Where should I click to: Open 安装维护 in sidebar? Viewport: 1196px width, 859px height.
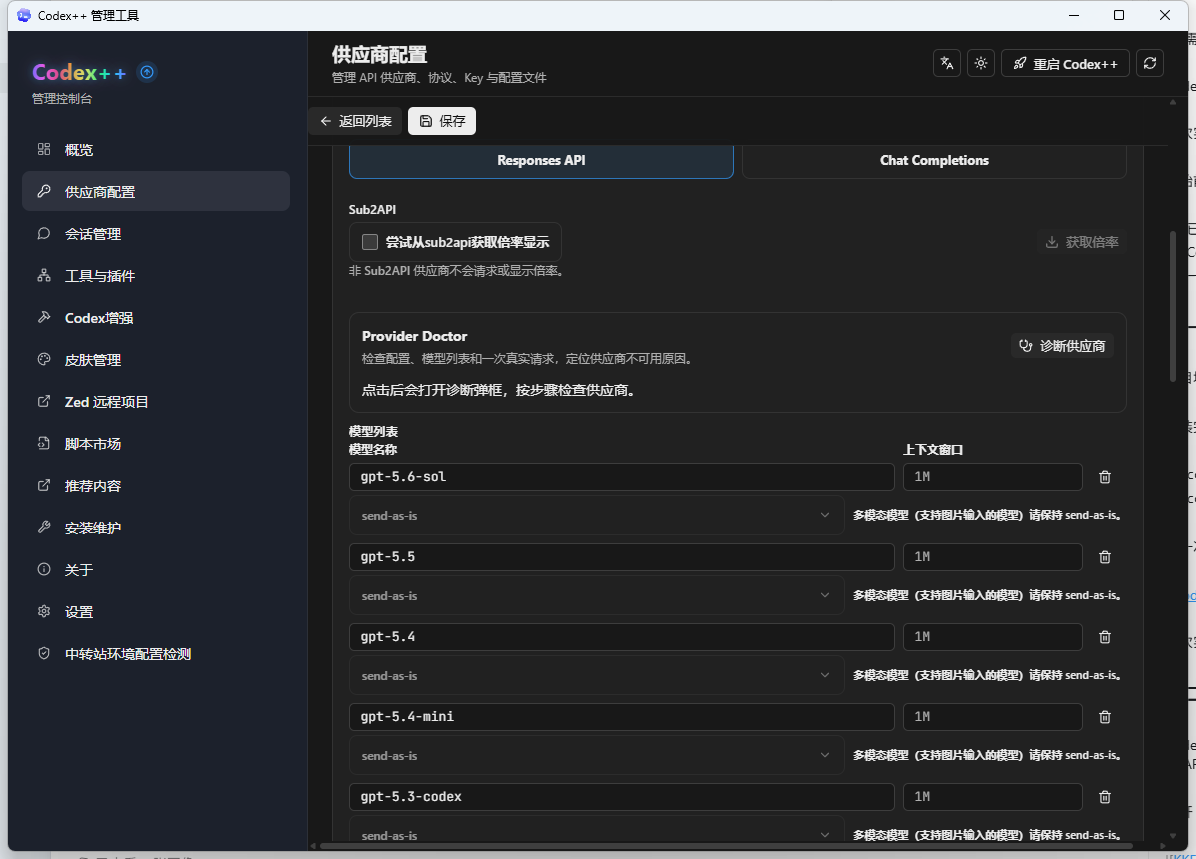pos(156,527)
